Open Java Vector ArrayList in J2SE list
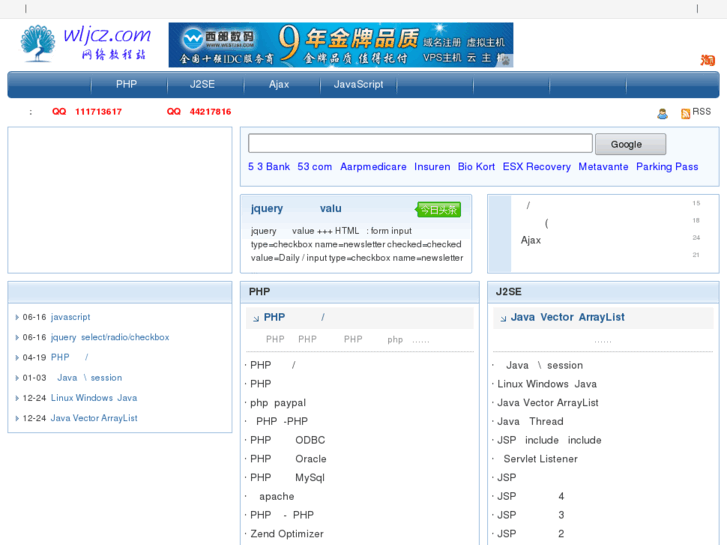 click(548, 403)
